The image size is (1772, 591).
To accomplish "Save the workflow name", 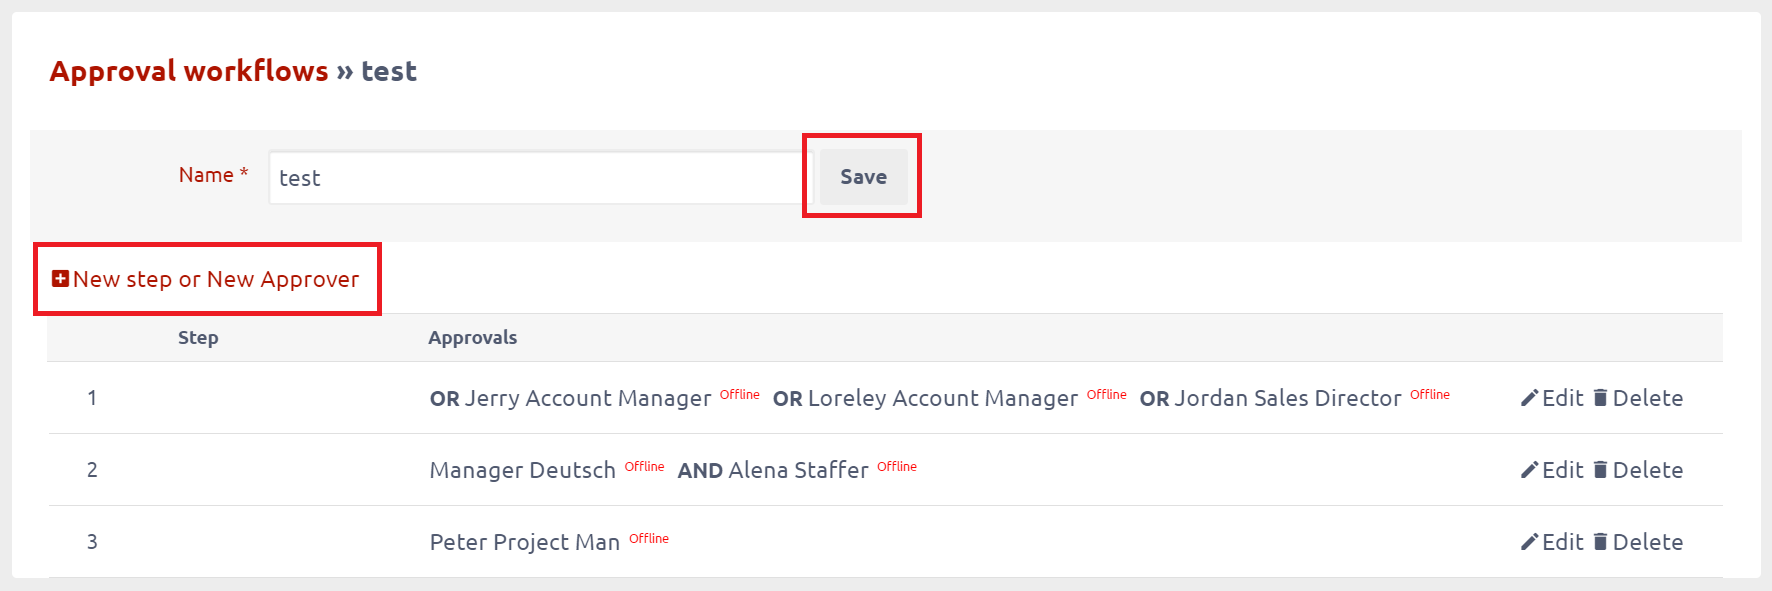I will (864, 177).
